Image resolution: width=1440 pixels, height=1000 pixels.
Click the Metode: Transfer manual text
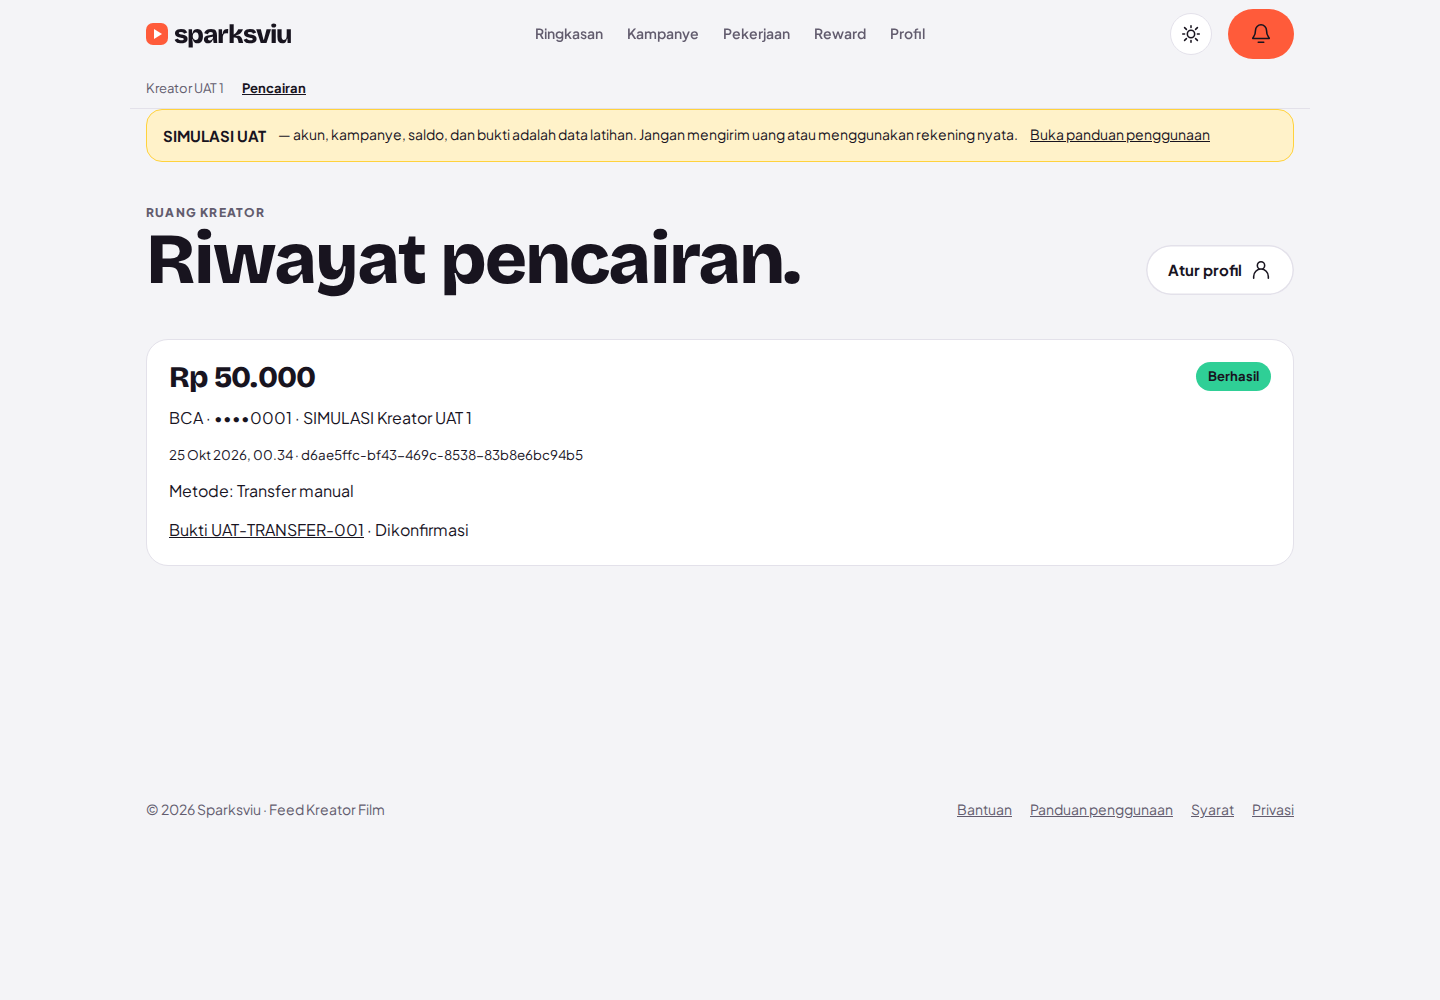tap(261, 491)
